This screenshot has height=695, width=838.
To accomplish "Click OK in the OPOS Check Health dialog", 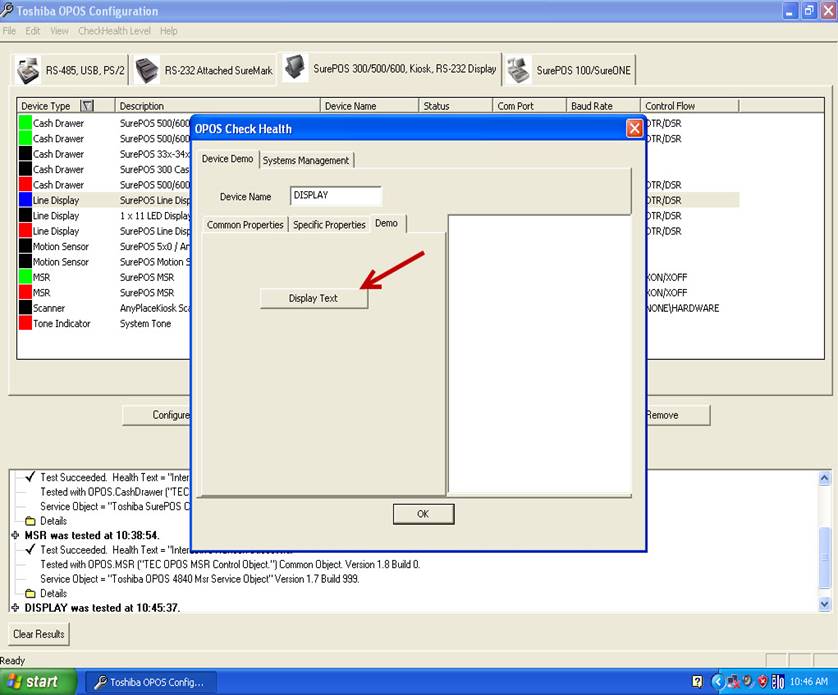I will (x=423, y=514).
